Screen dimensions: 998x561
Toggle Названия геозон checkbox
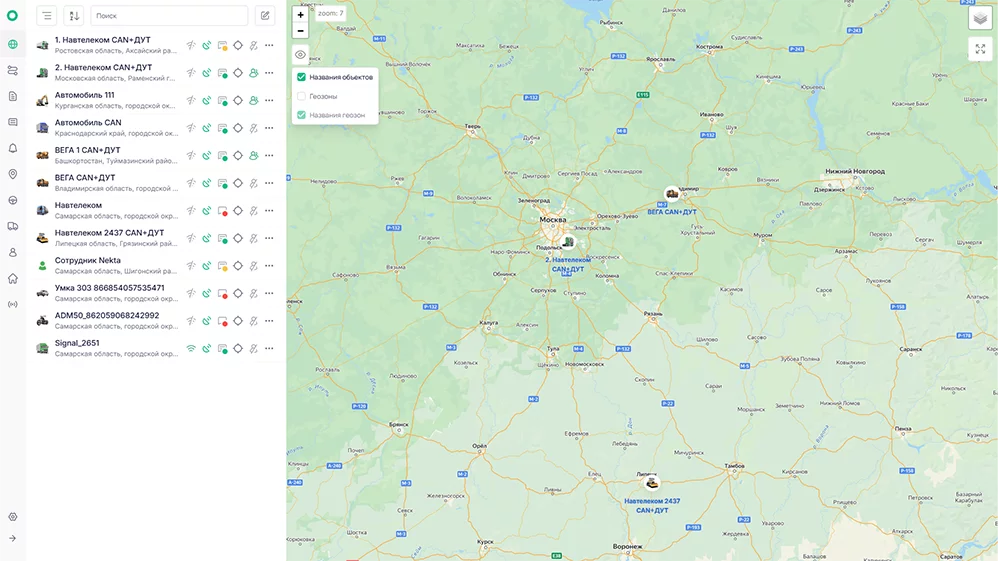302,115
